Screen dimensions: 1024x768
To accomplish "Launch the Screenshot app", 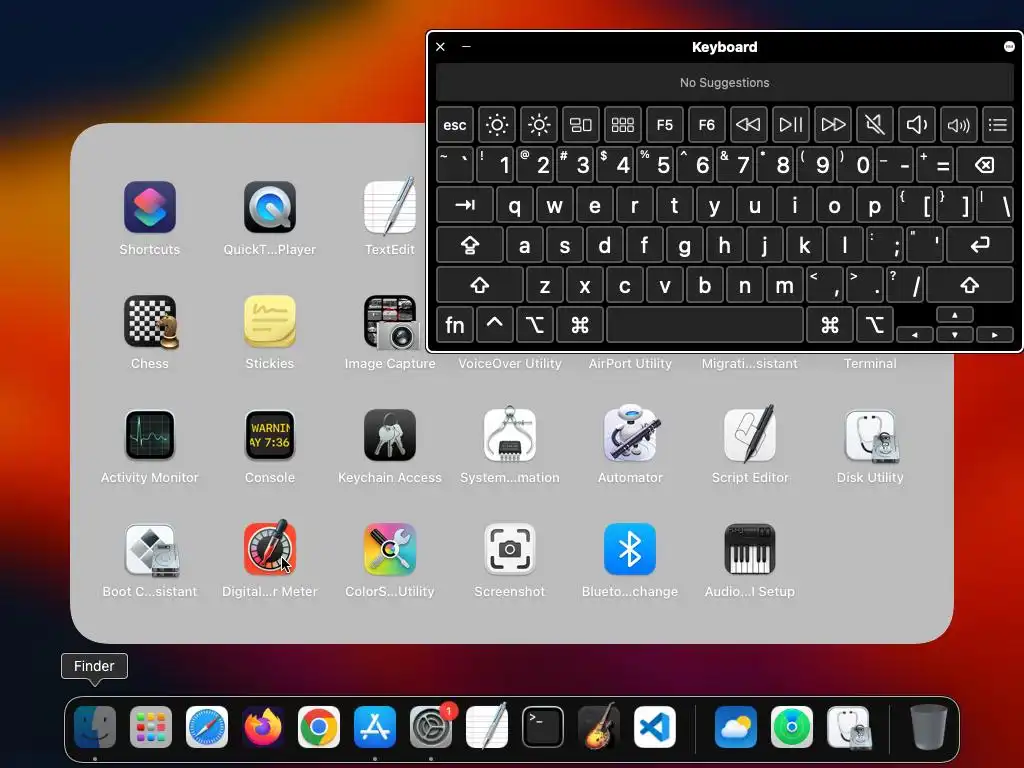I will [510, 549].
